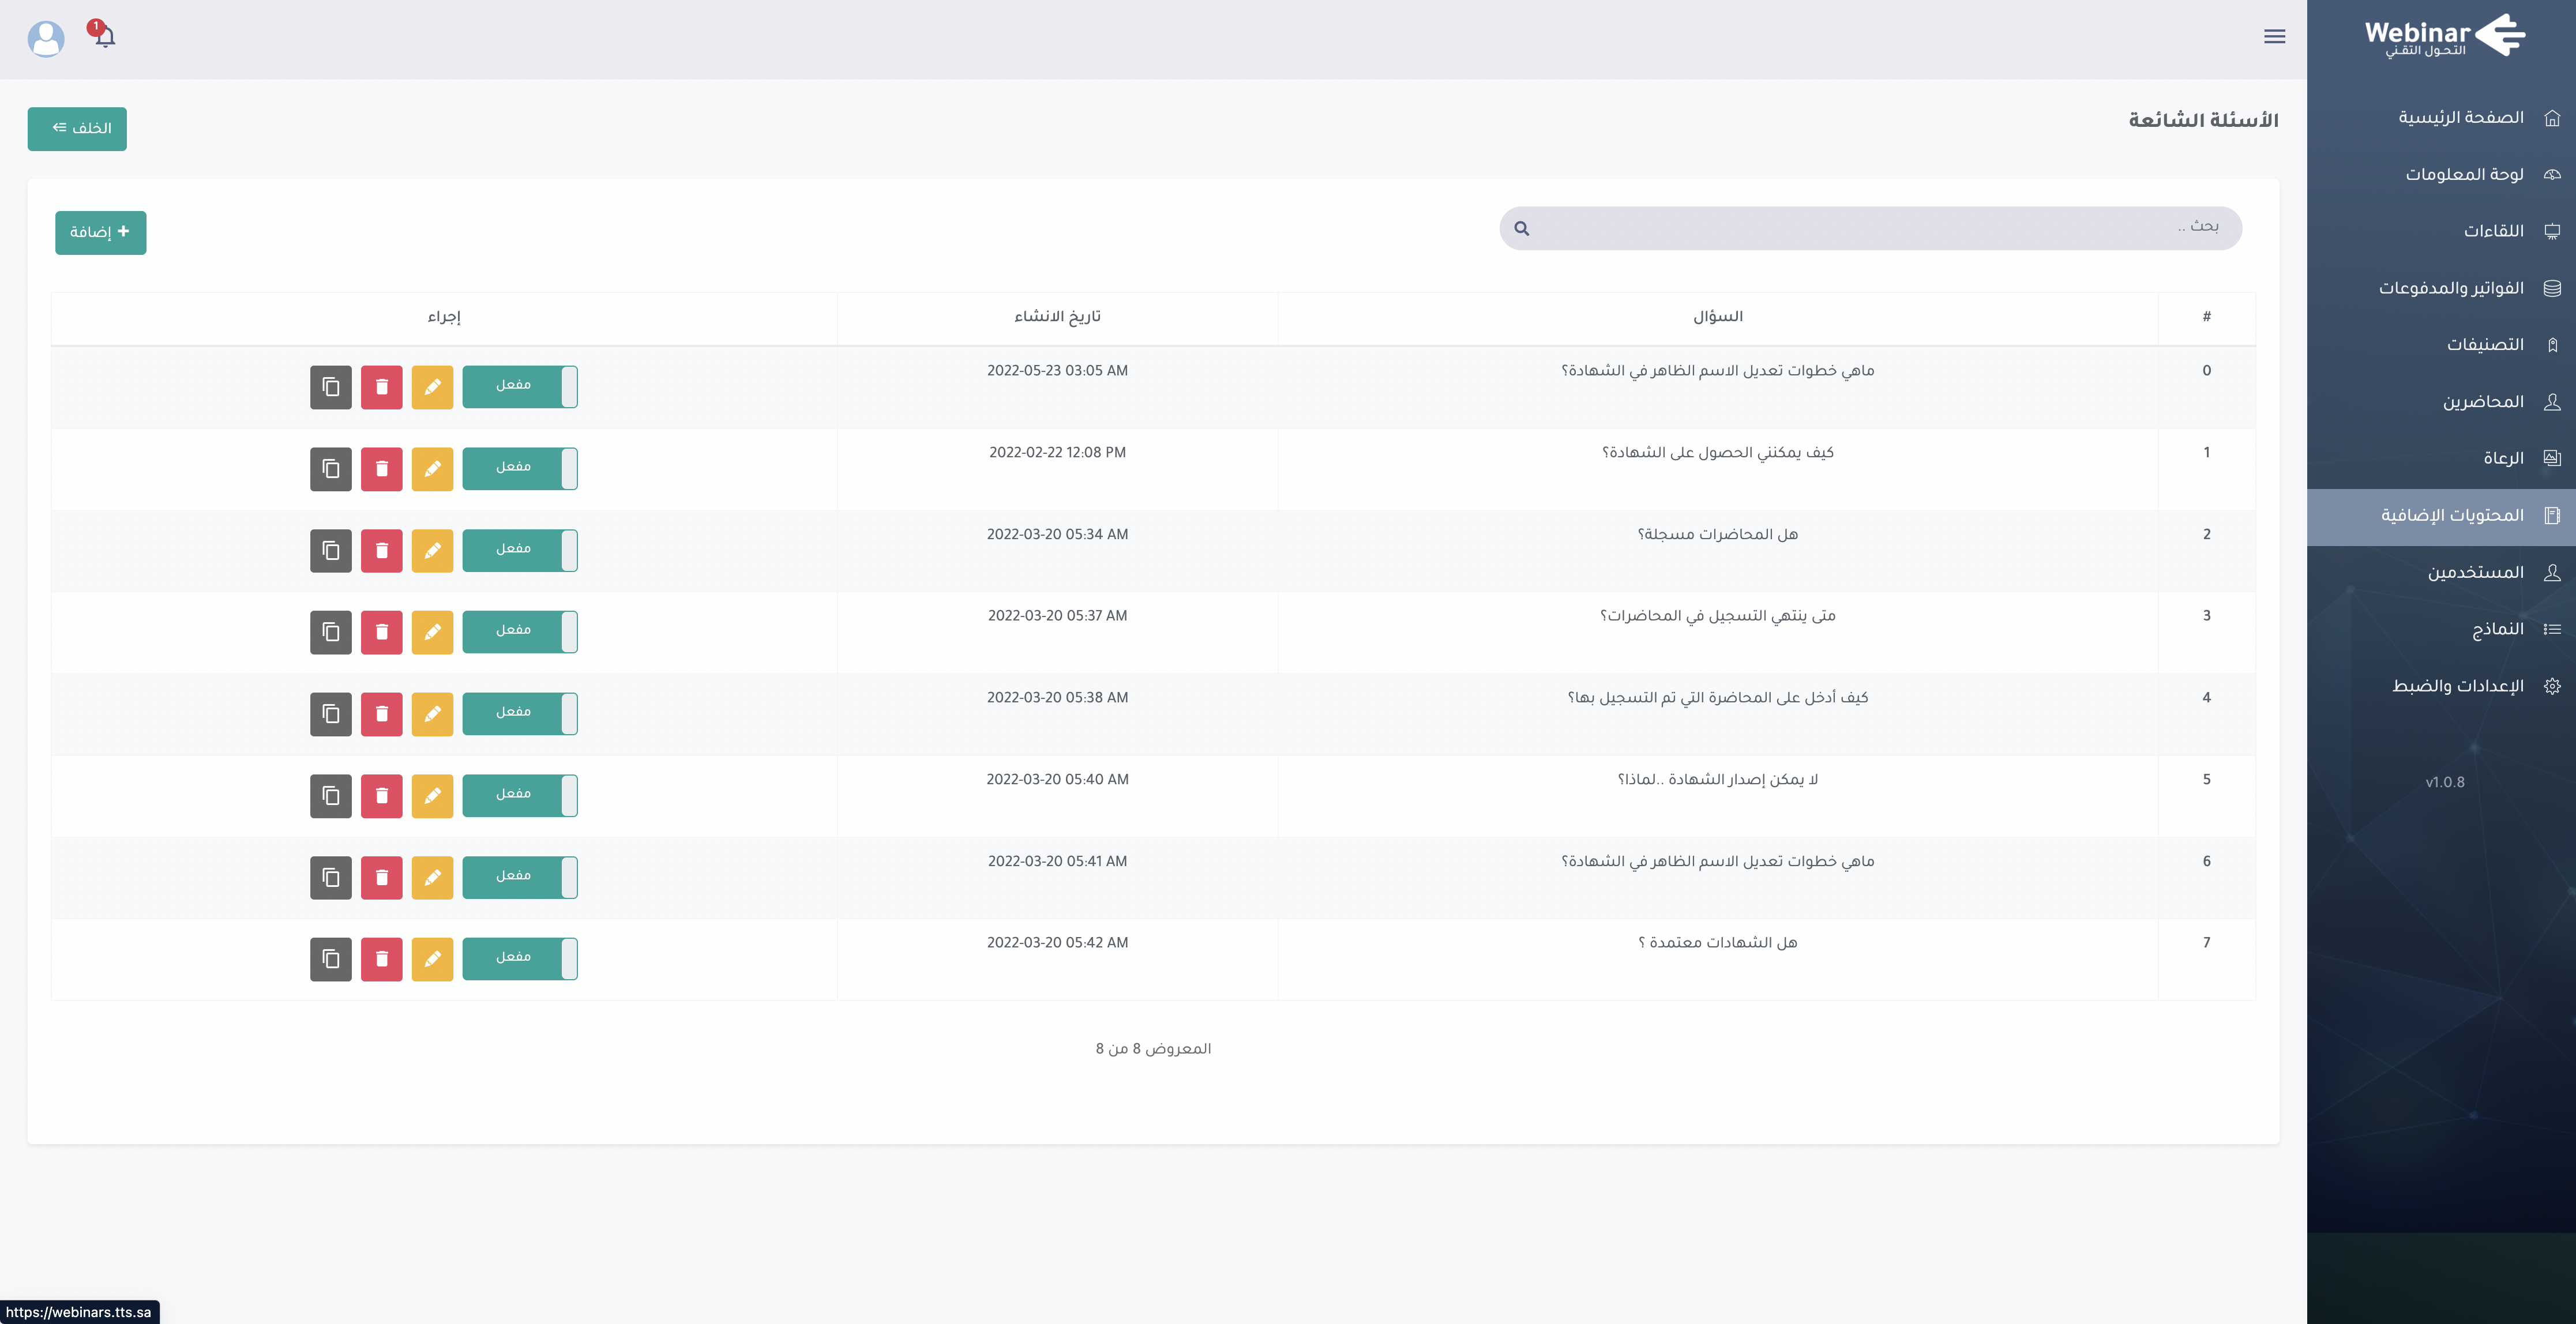Copy the FAQ in row 3

(331, 632)
